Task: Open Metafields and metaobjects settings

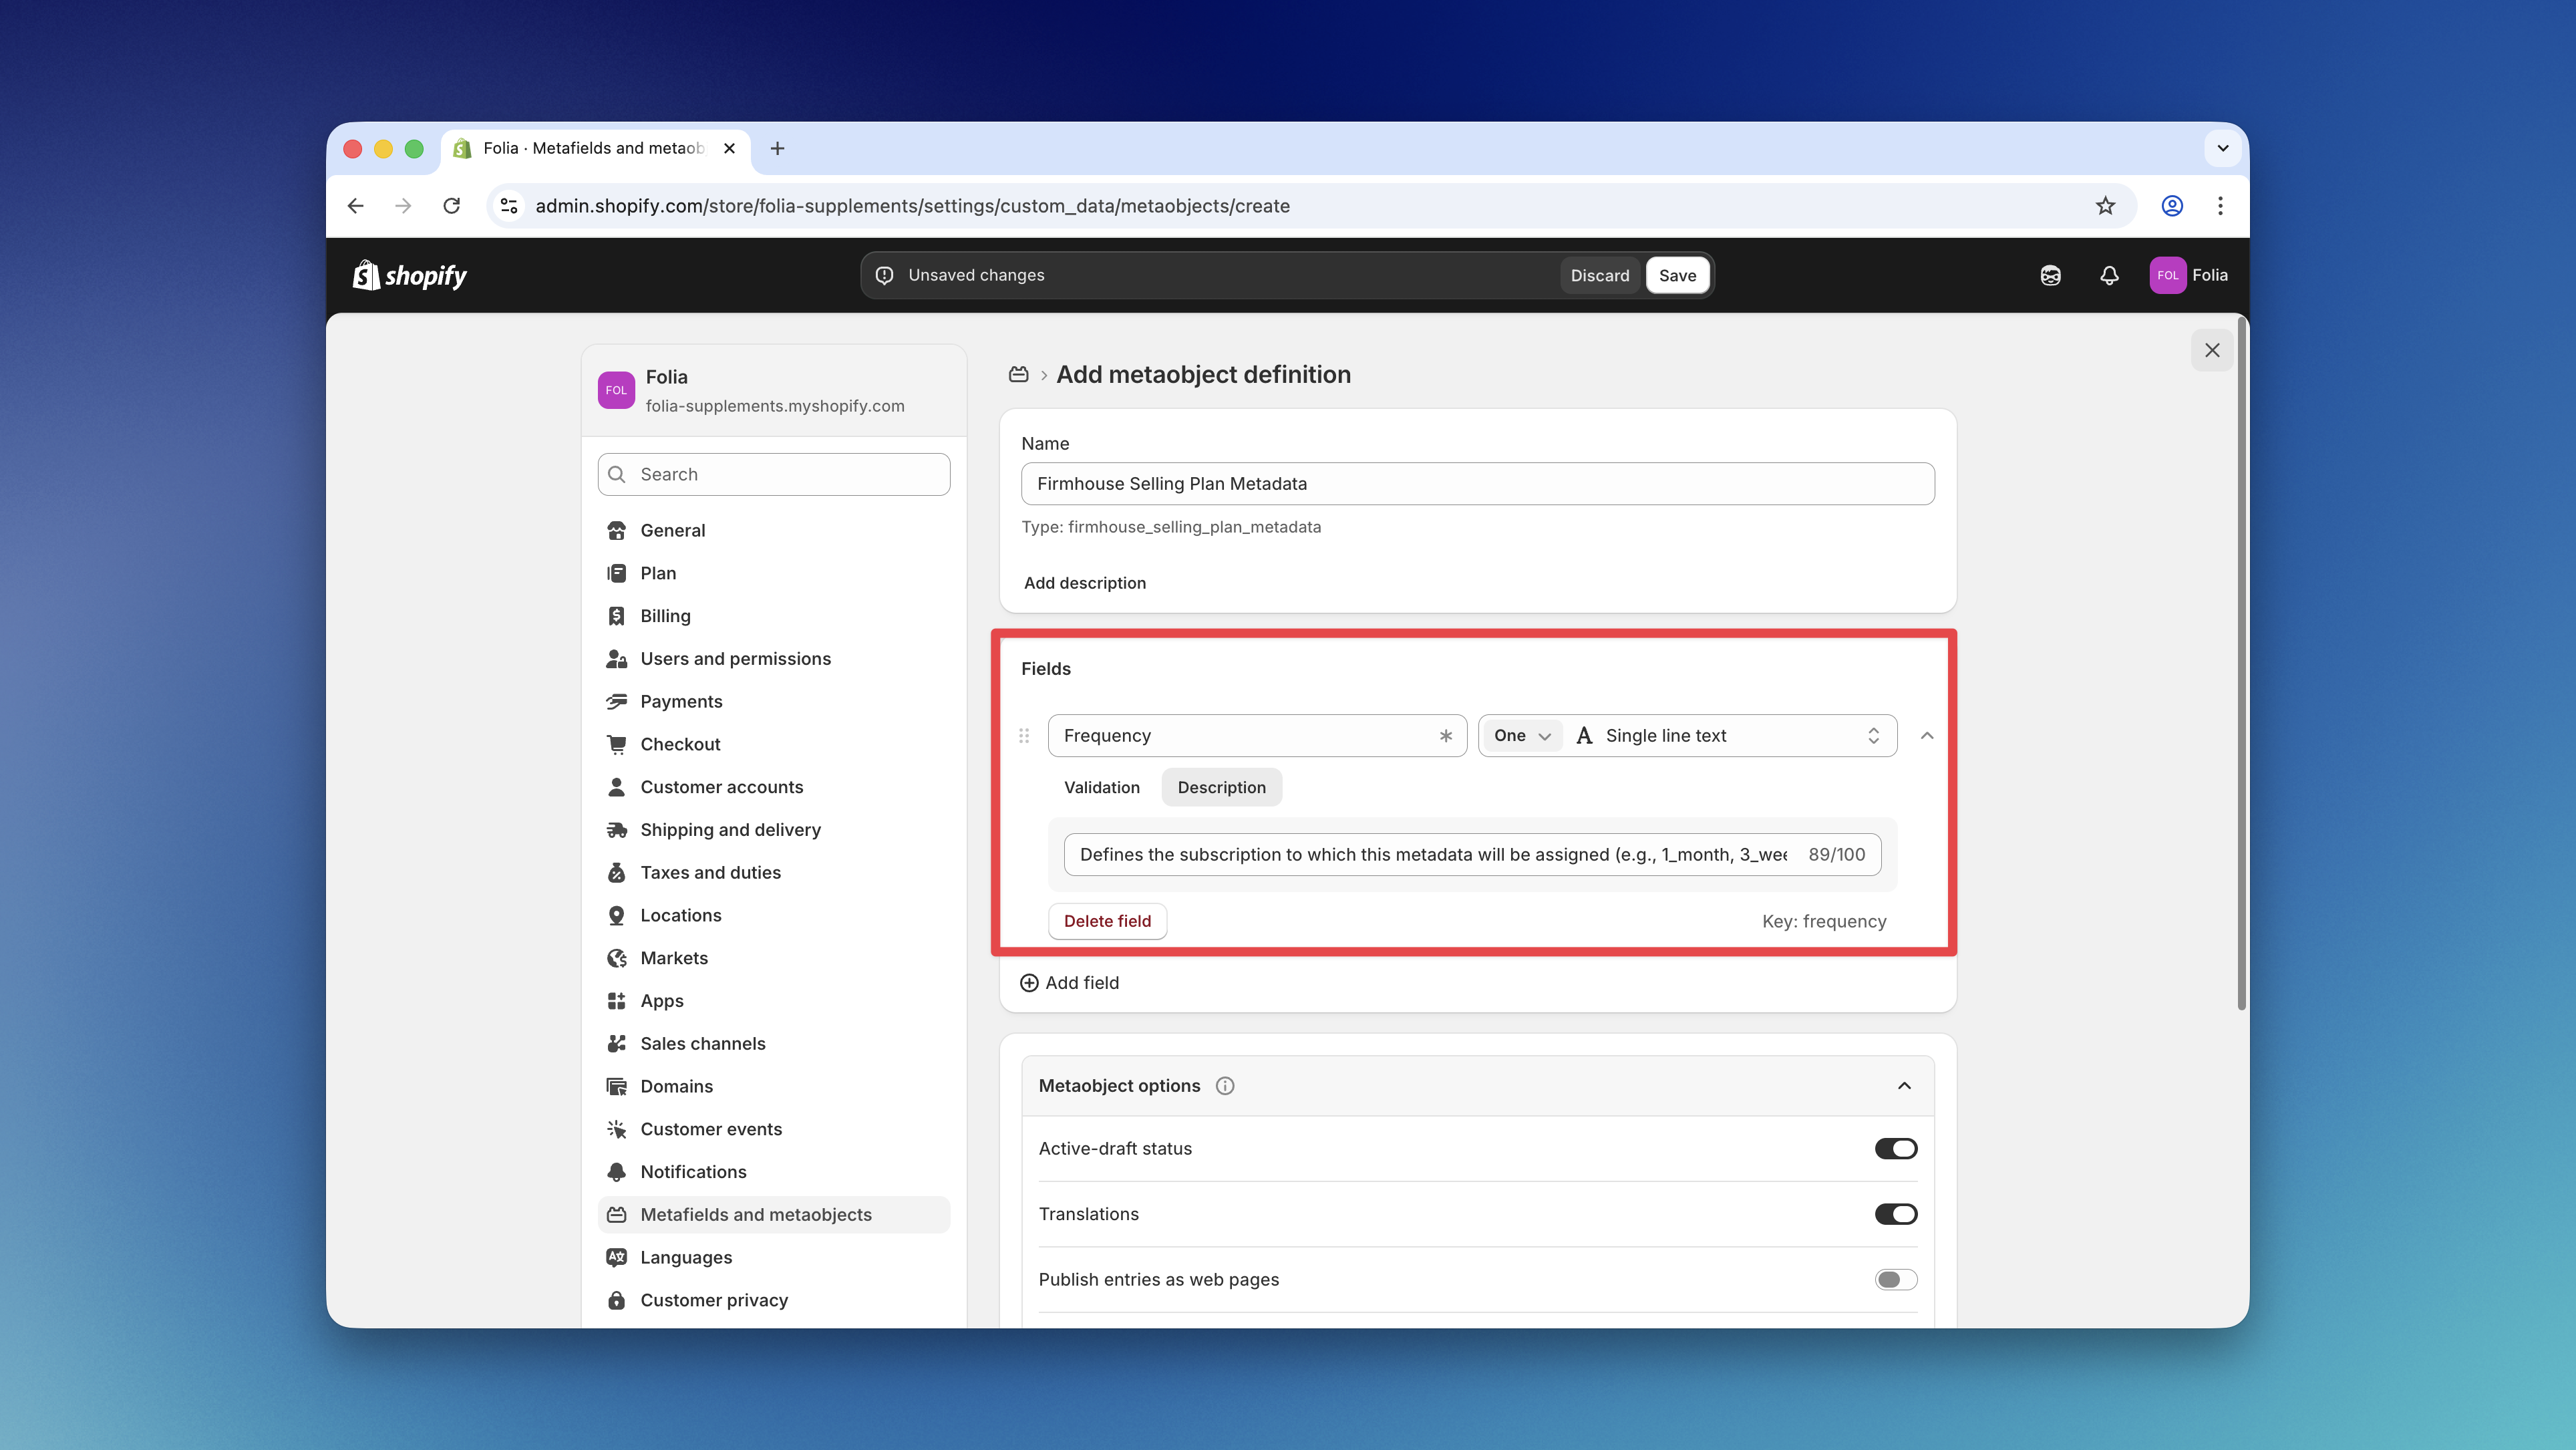Action: [774, 1214]
